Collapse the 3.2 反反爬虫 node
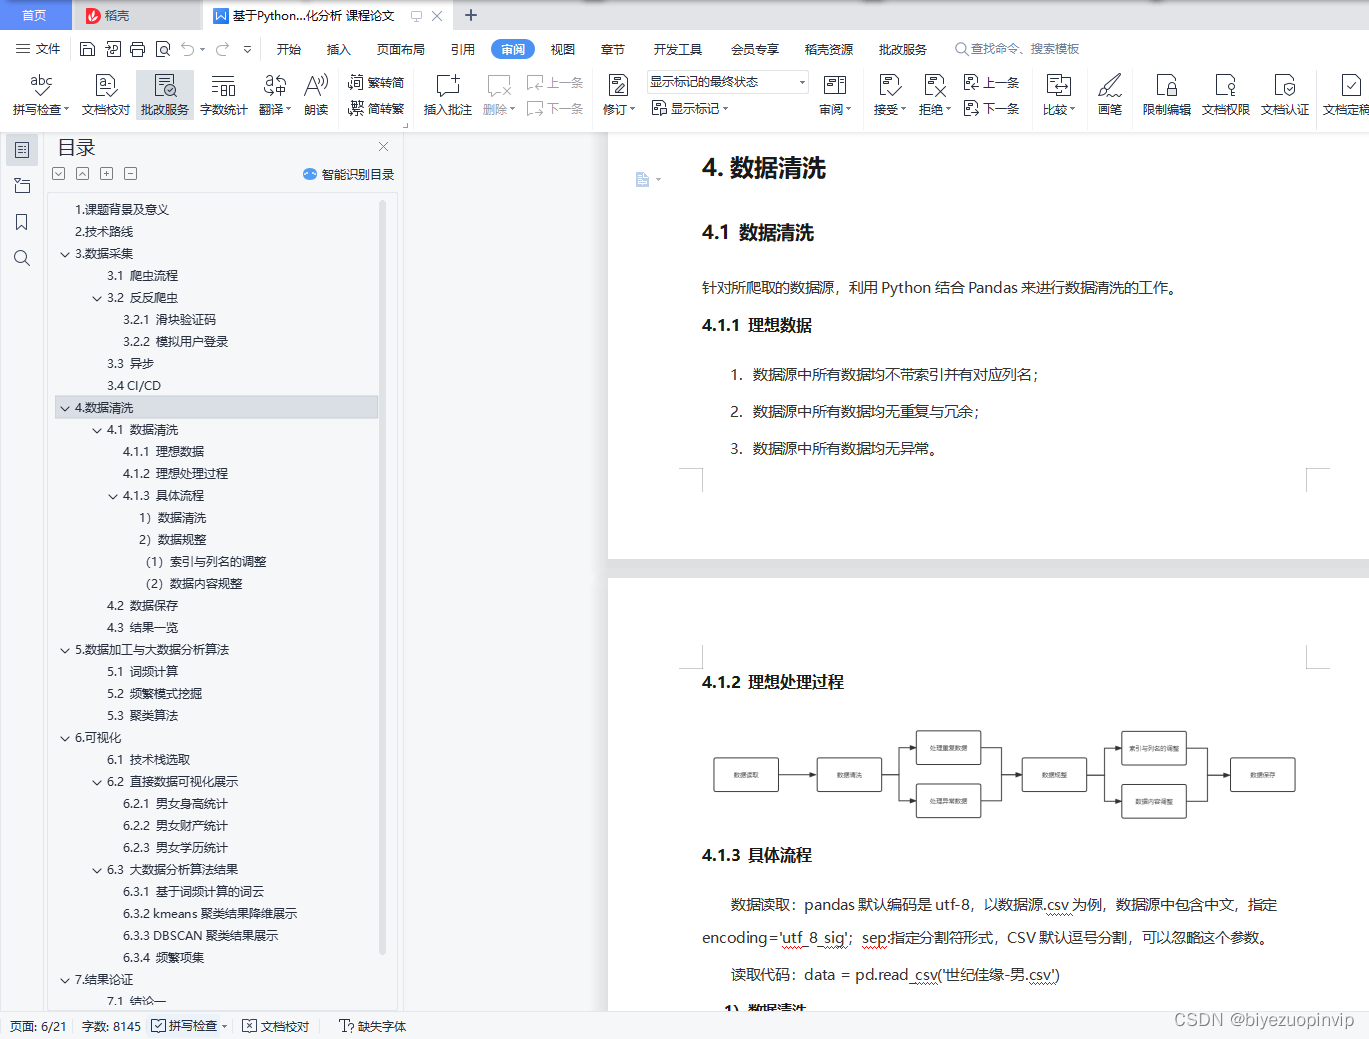This screenshot has width=1369, height=1039. coord(97,298)
